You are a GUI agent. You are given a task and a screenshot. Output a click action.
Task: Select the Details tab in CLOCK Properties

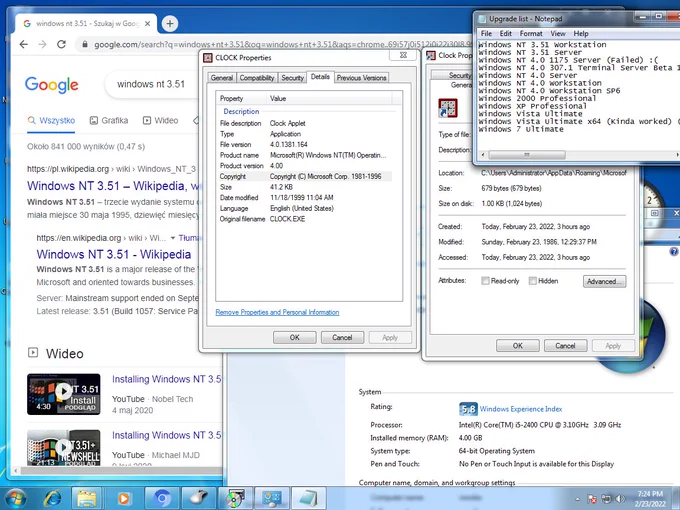coord(320,77)
